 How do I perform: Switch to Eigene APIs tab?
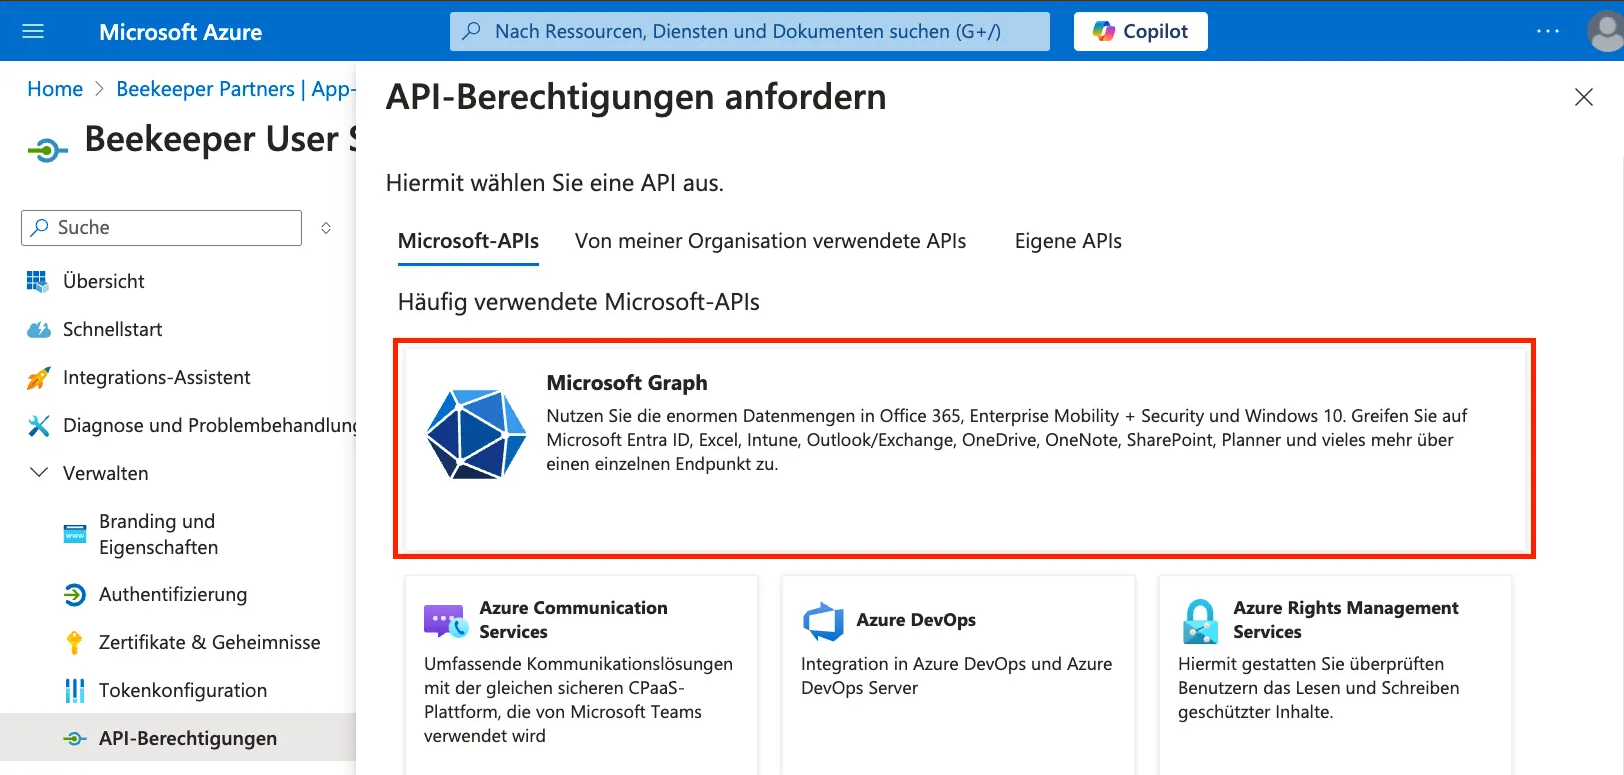(x=1068, y=241)
